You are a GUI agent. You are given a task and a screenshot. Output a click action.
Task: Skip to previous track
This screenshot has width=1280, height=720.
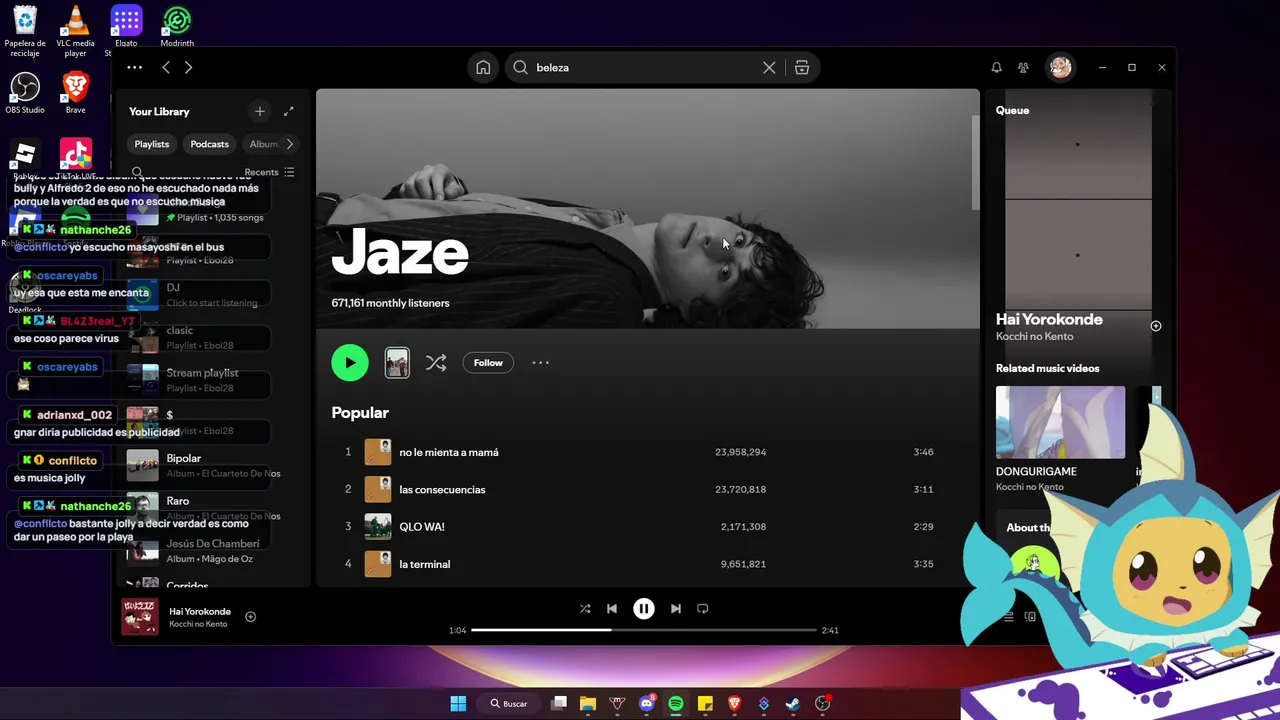tap(612, 608)
